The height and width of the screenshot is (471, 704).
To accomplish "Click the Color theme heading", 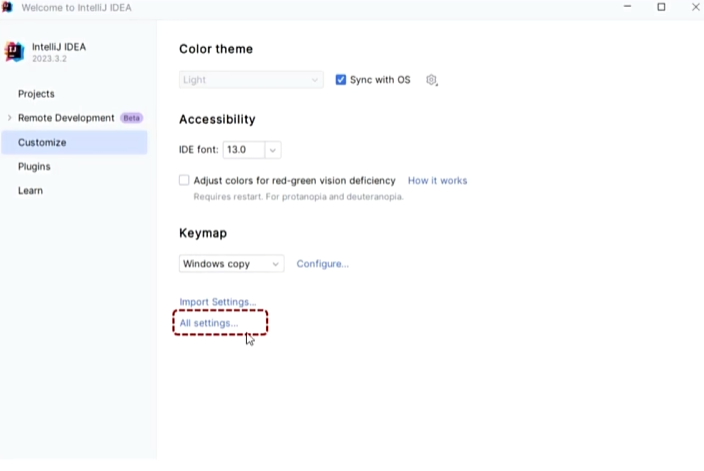I will click(x=216, y=49).
